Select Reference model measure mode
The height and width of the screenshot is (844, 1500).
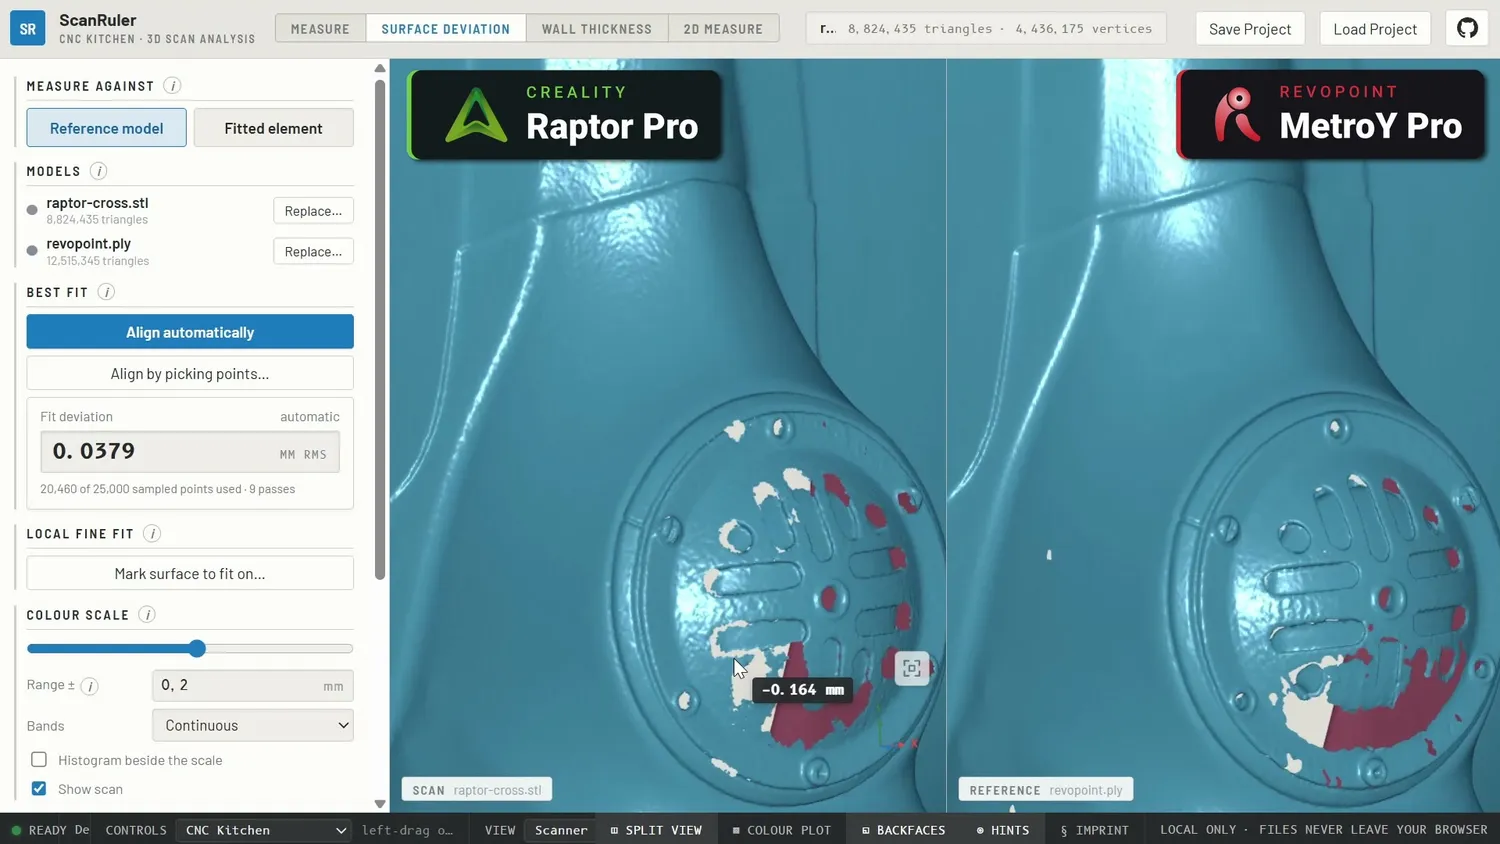pos(107,128)
